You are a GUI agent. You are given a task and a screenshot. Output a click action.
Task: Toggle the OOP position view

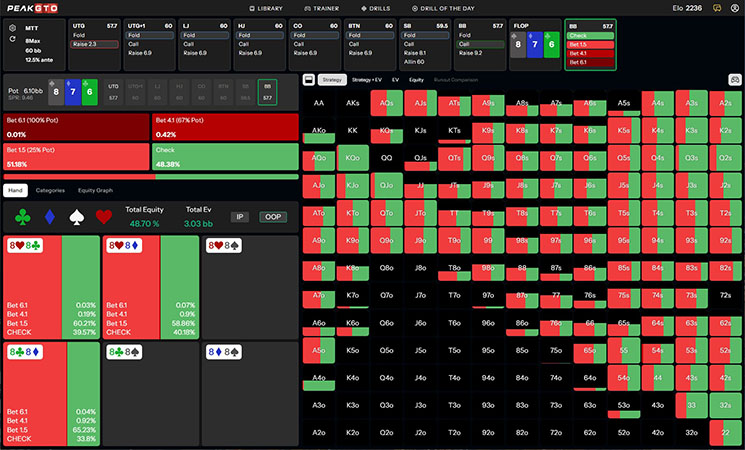[x=273, y=216]
